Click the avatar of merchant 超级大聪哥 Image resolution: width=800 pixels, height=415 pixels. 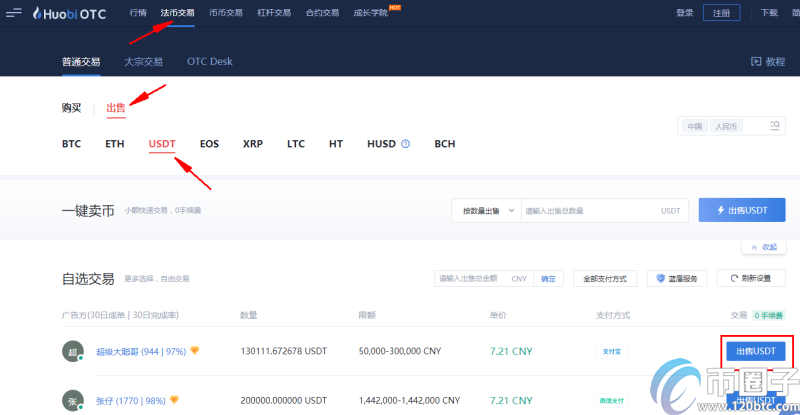pos(72,352)
